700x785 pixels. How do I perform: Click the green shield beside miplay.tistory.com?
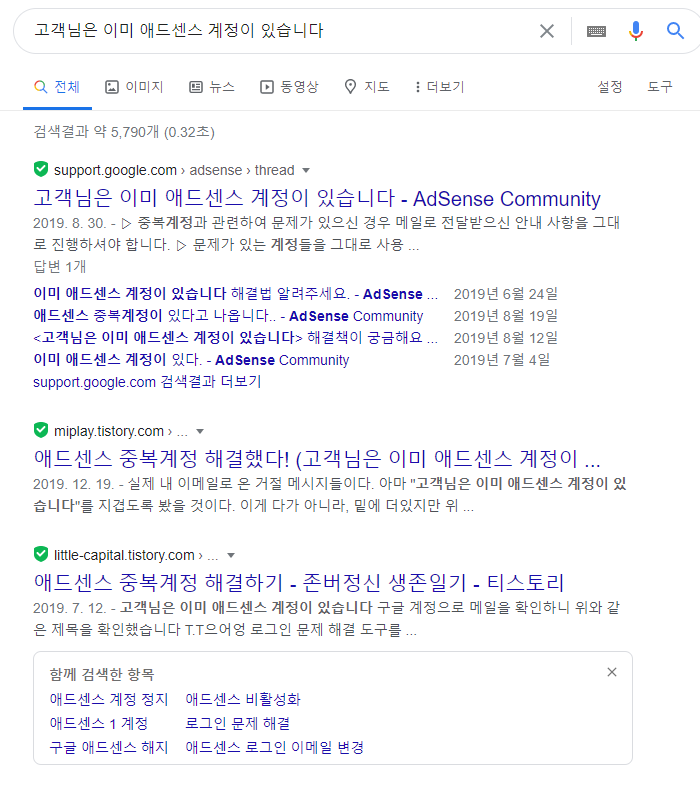pos(41,430)
